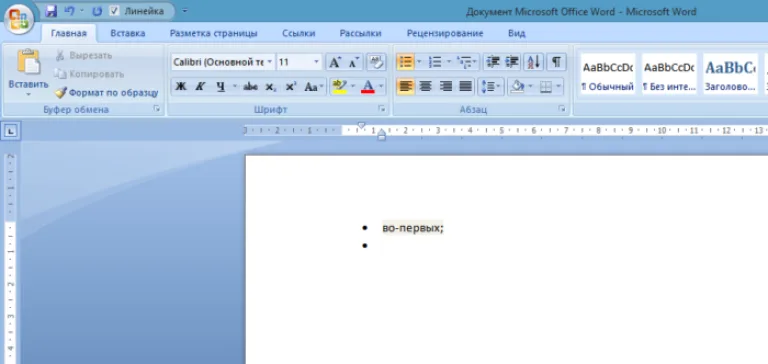
Task: Click Формат по образцу button
Action: [106, 93]
